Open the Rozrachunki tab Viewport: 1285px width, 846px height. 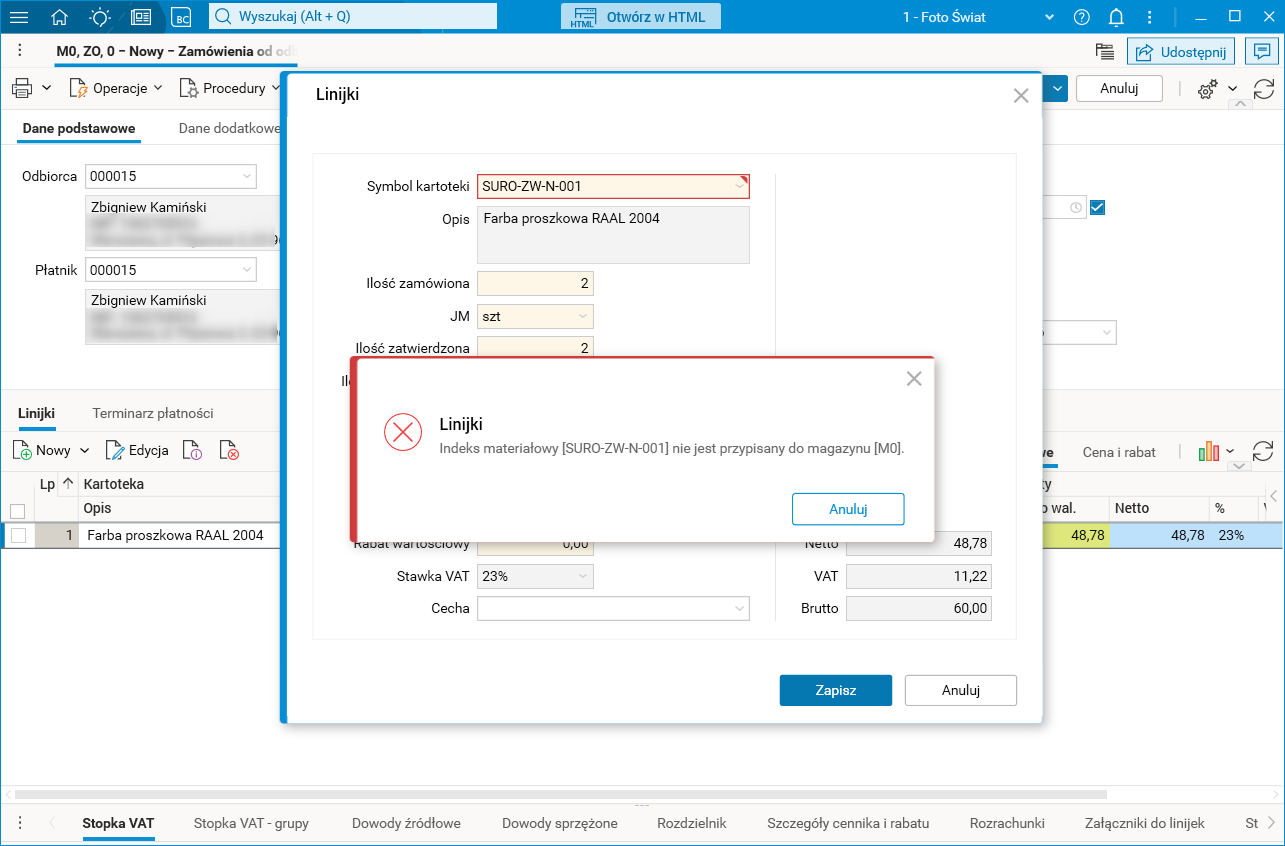[x=1007, y=823]
